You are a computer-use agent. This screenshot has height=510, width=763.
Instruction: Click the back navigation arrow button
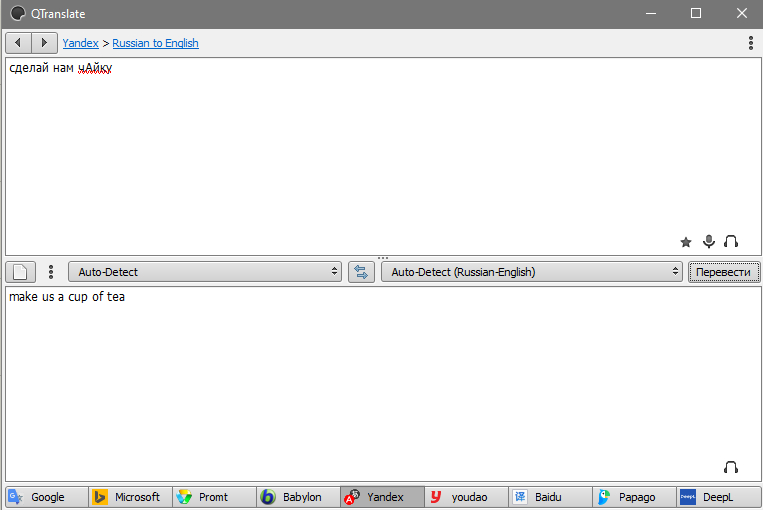[x=19, y=43]
